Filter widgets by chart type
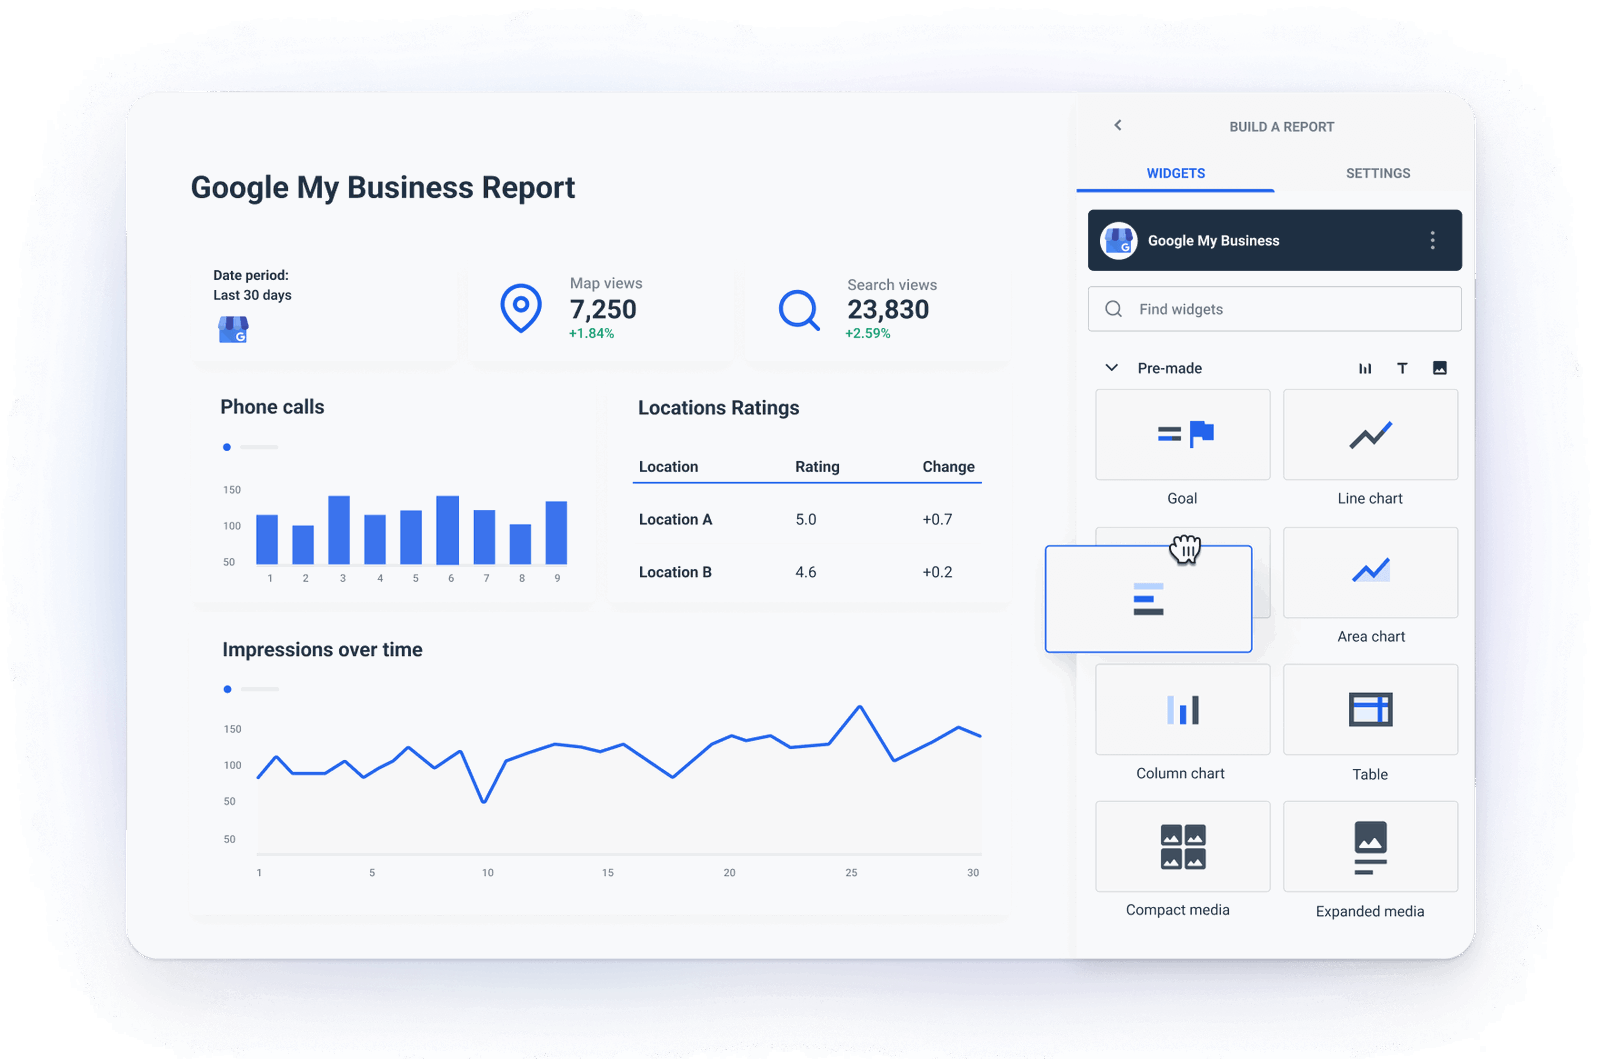 tap(1365, 368)
